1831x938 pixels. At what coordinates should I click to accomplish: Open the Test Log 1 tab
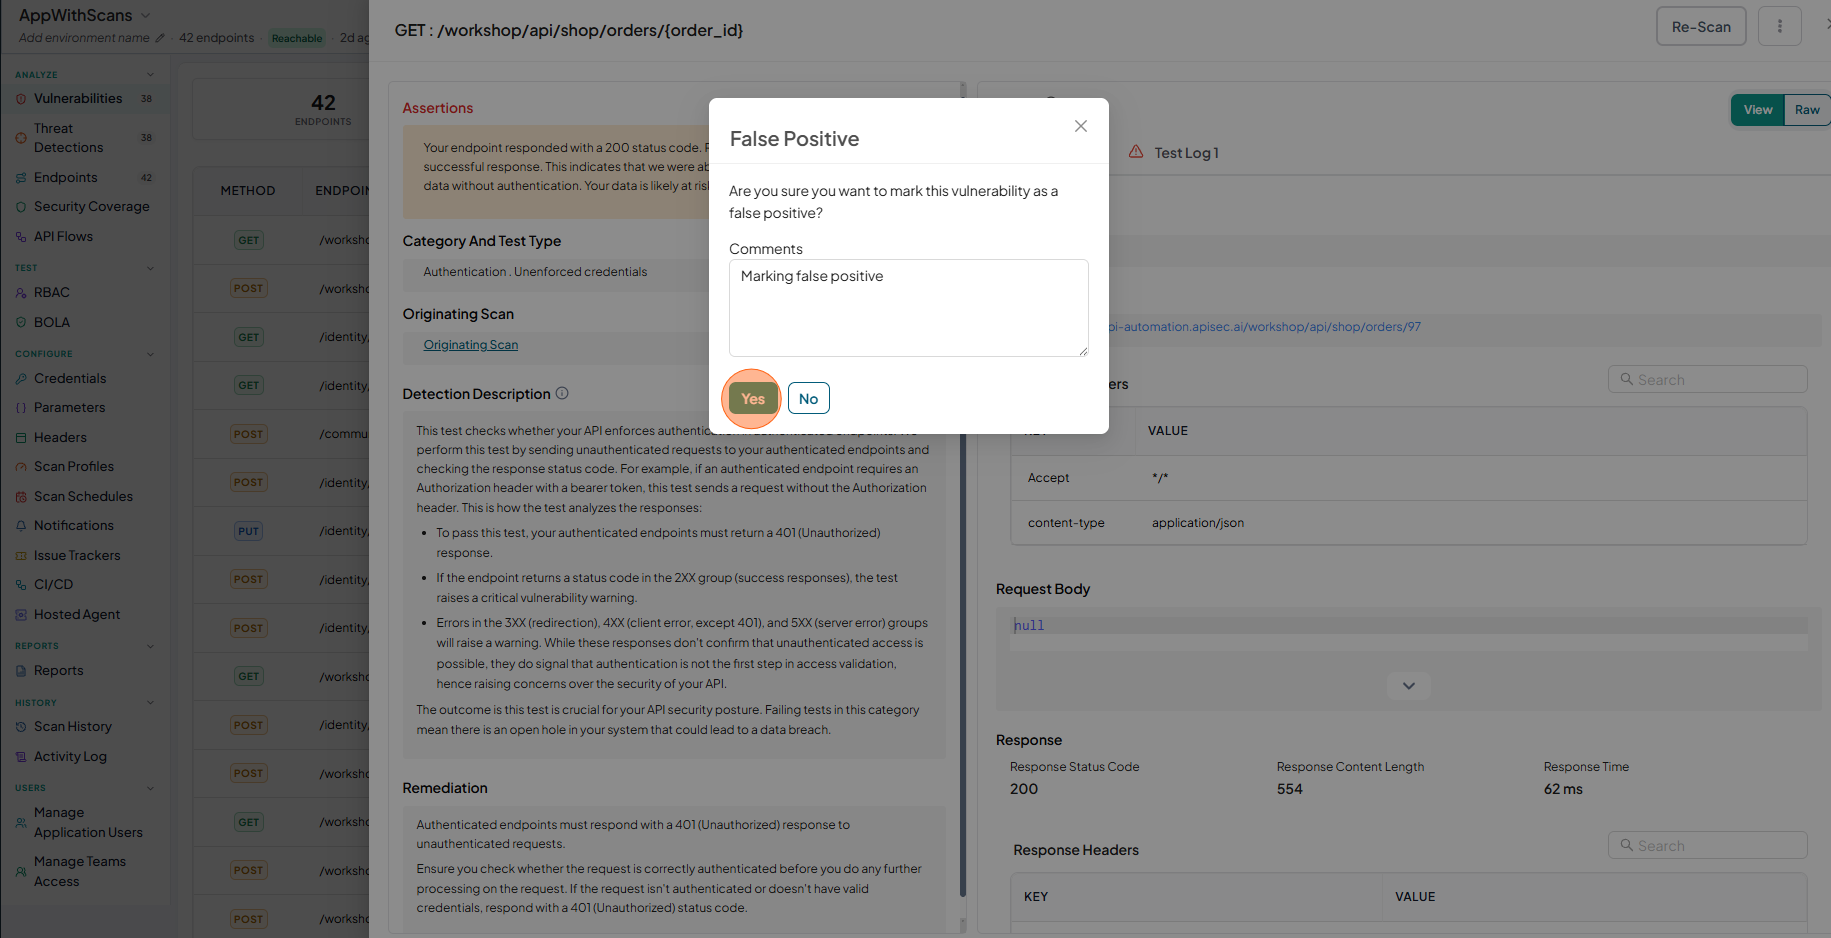pyautogui.click(x=1174, y=153)
